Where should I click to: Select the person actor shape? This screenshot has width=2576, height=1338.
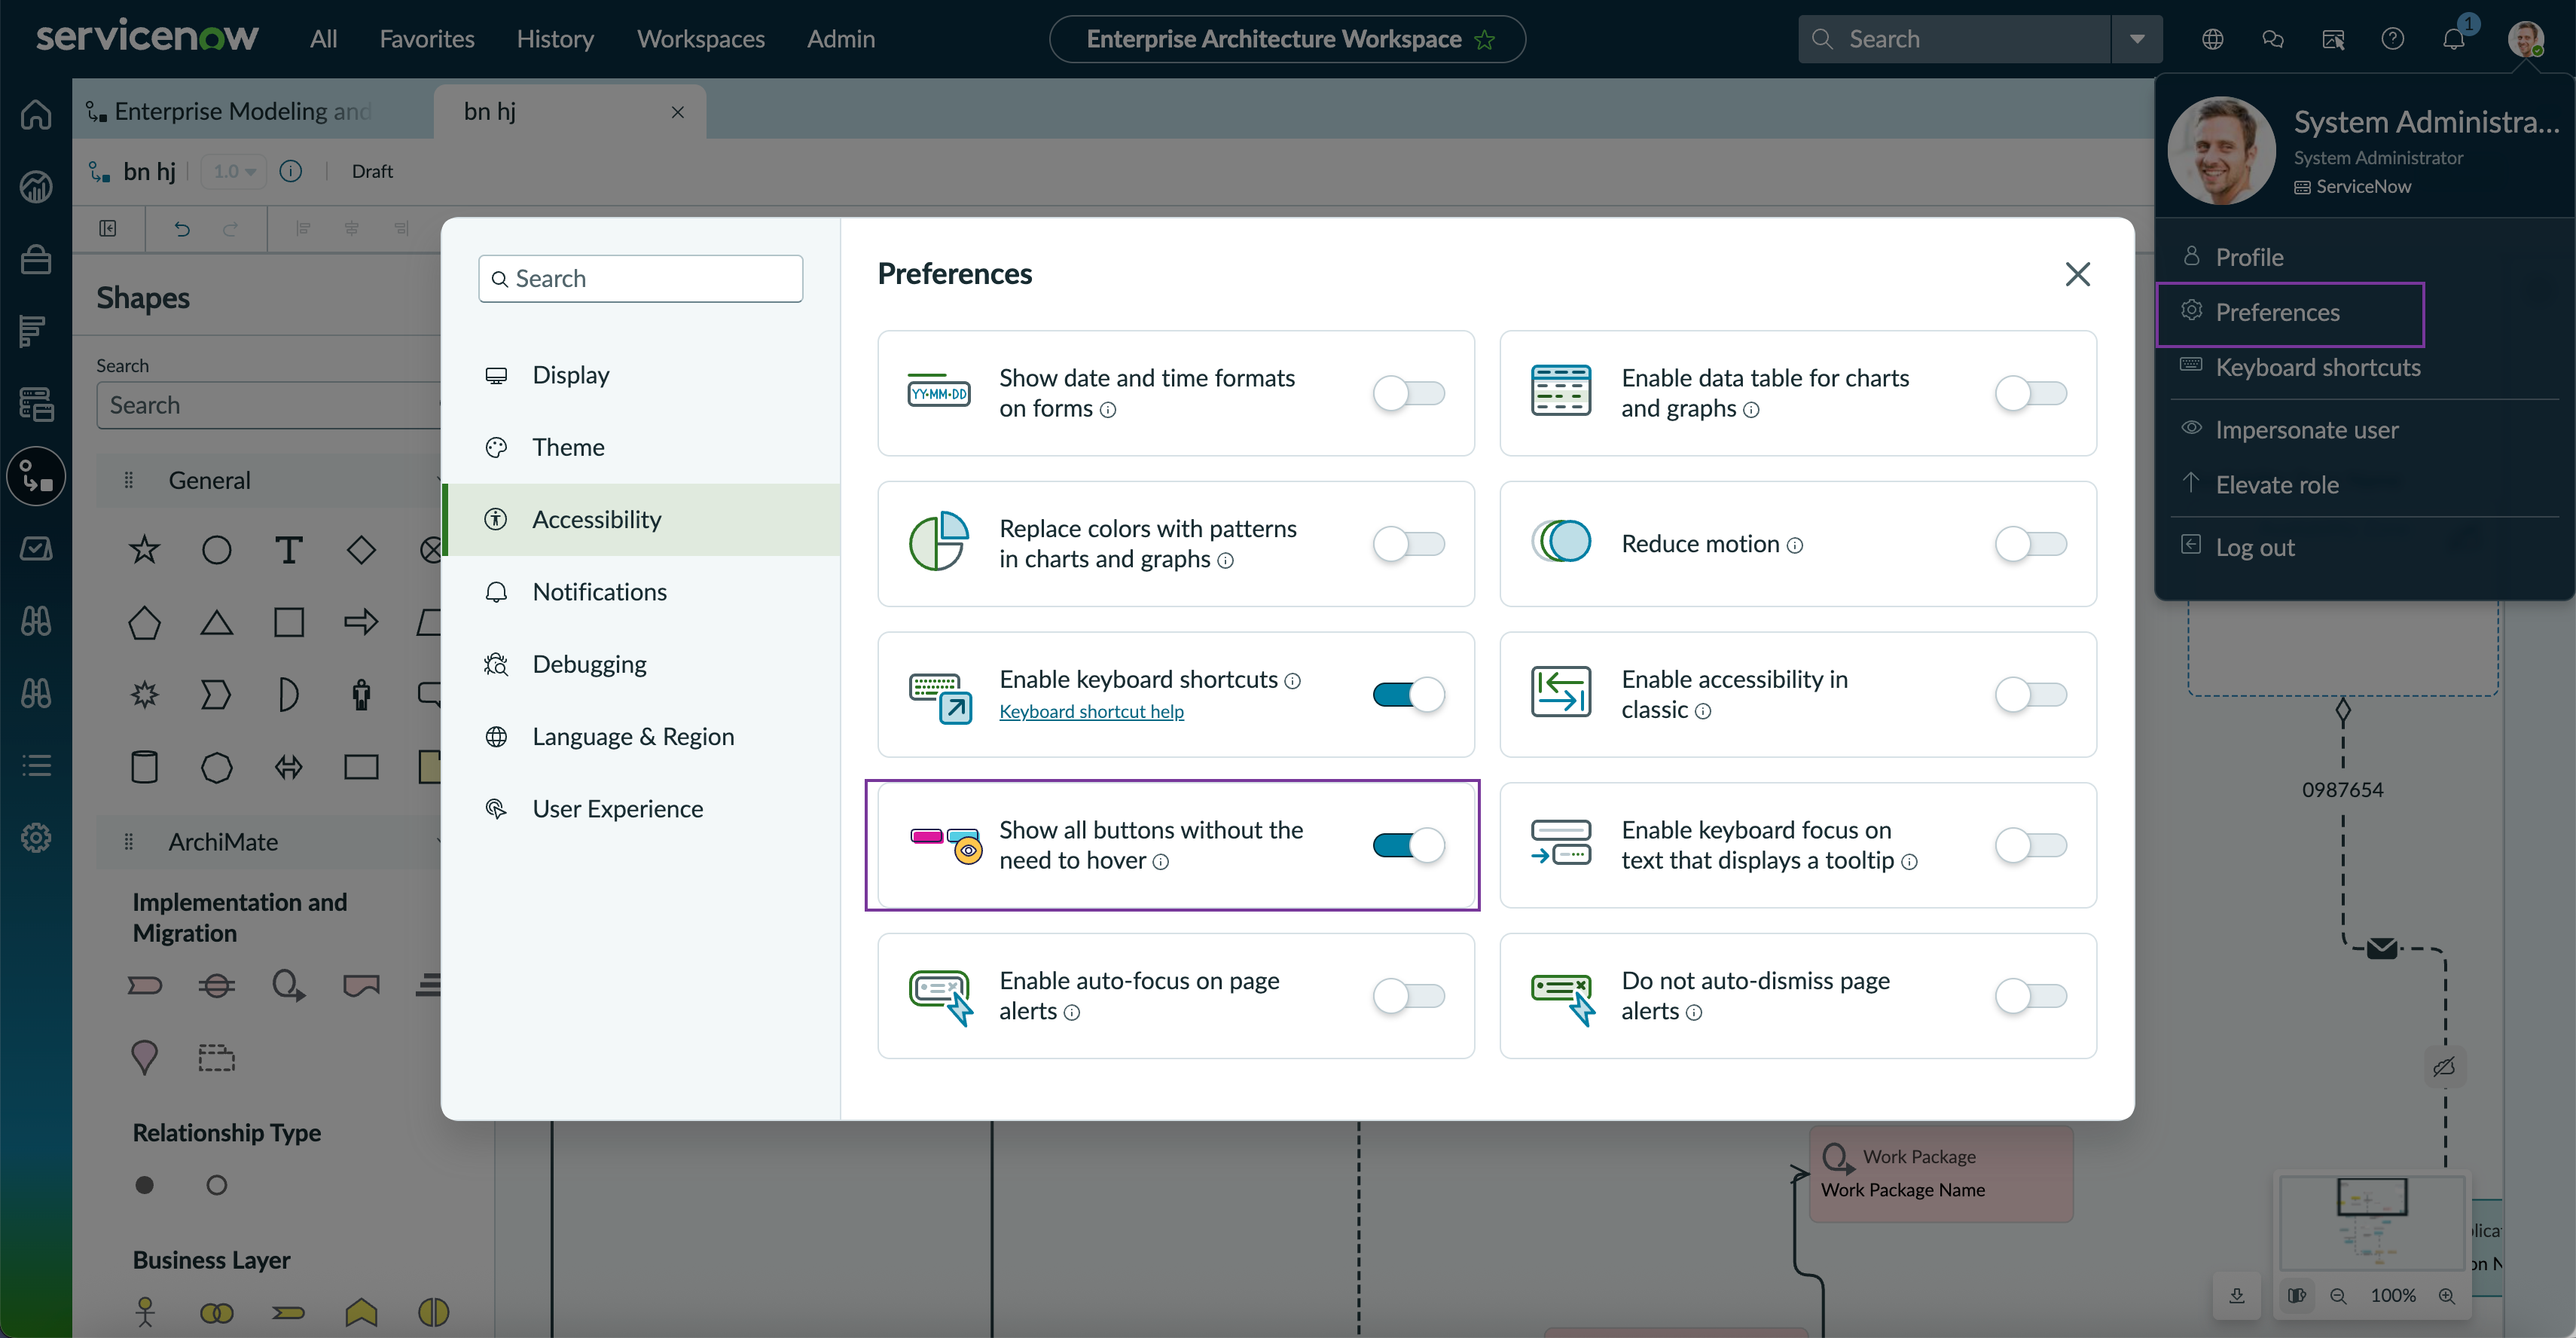tap(361, 694)
